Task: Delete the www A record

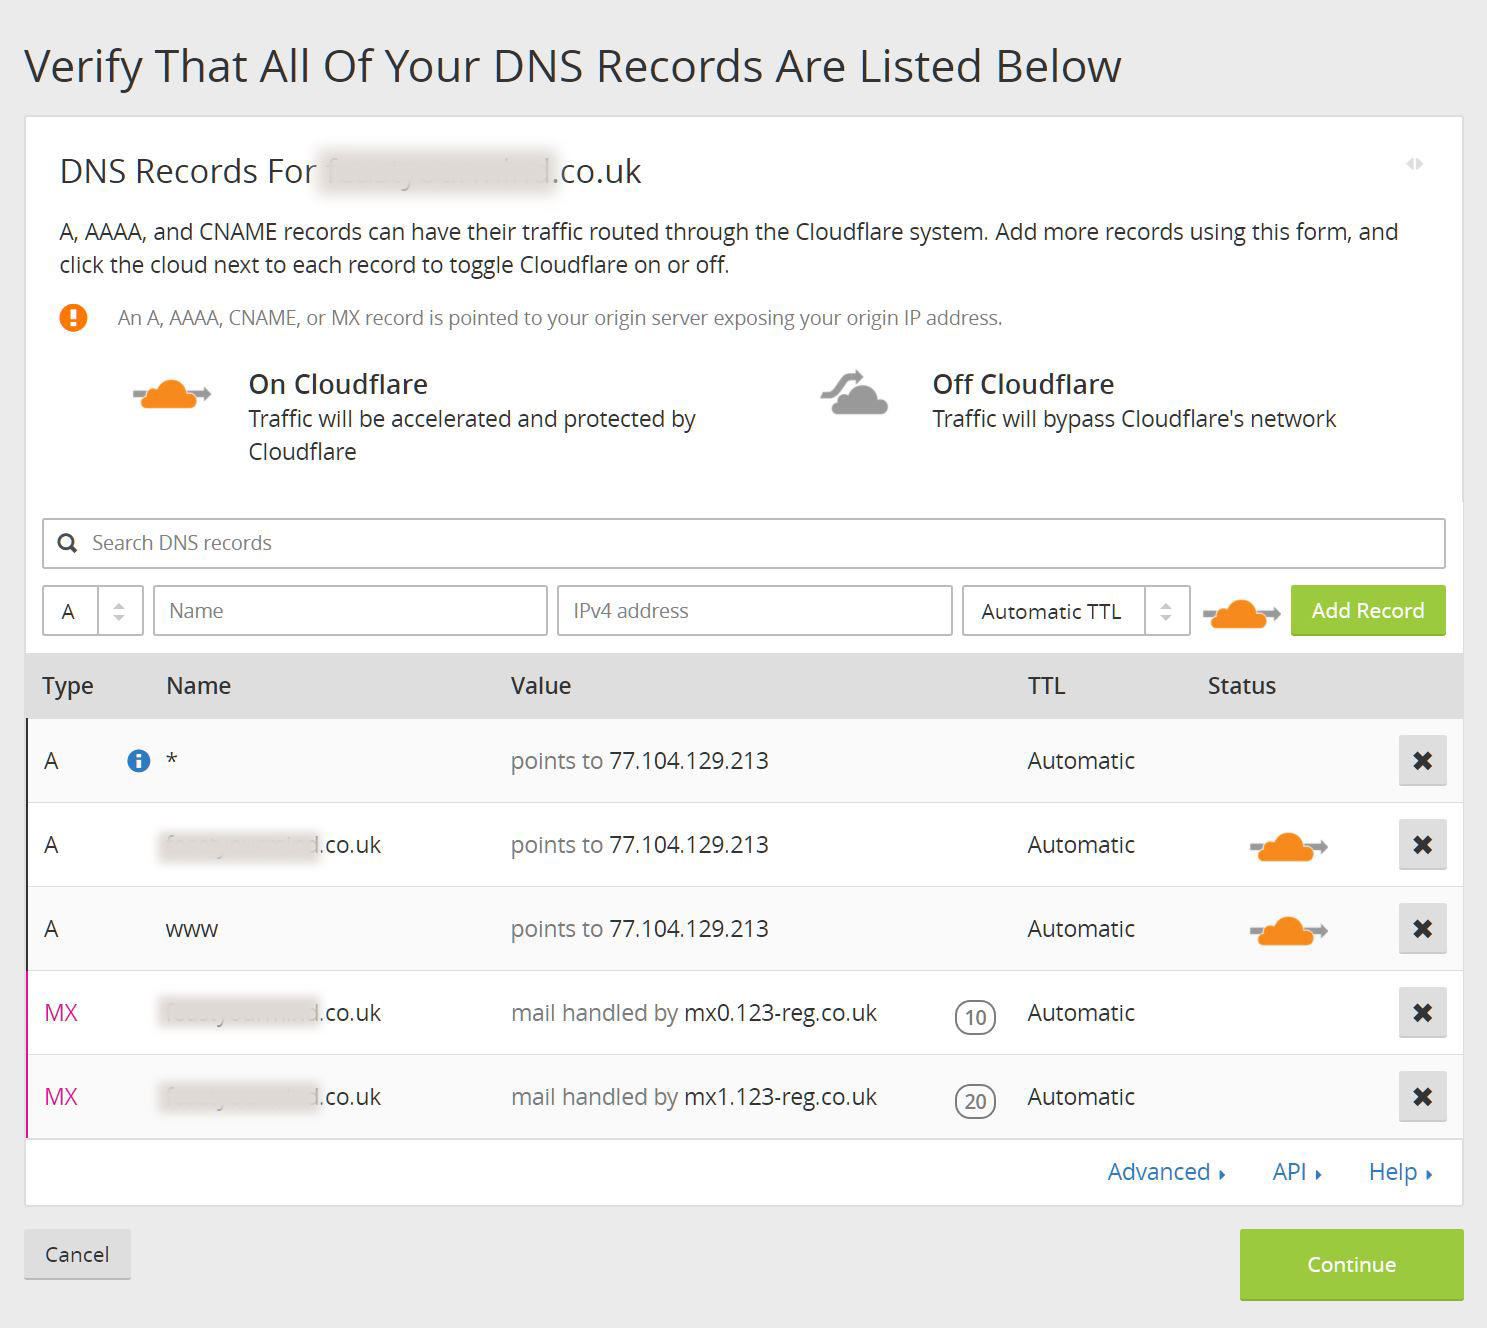Action: tap(1422, 929)
